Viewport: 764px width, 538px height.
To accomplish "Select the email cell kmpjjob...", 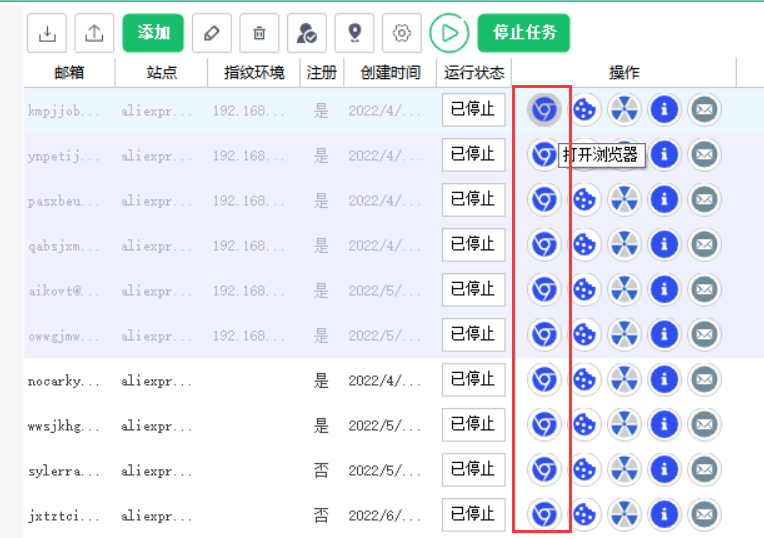I will [x=63, y=111].
